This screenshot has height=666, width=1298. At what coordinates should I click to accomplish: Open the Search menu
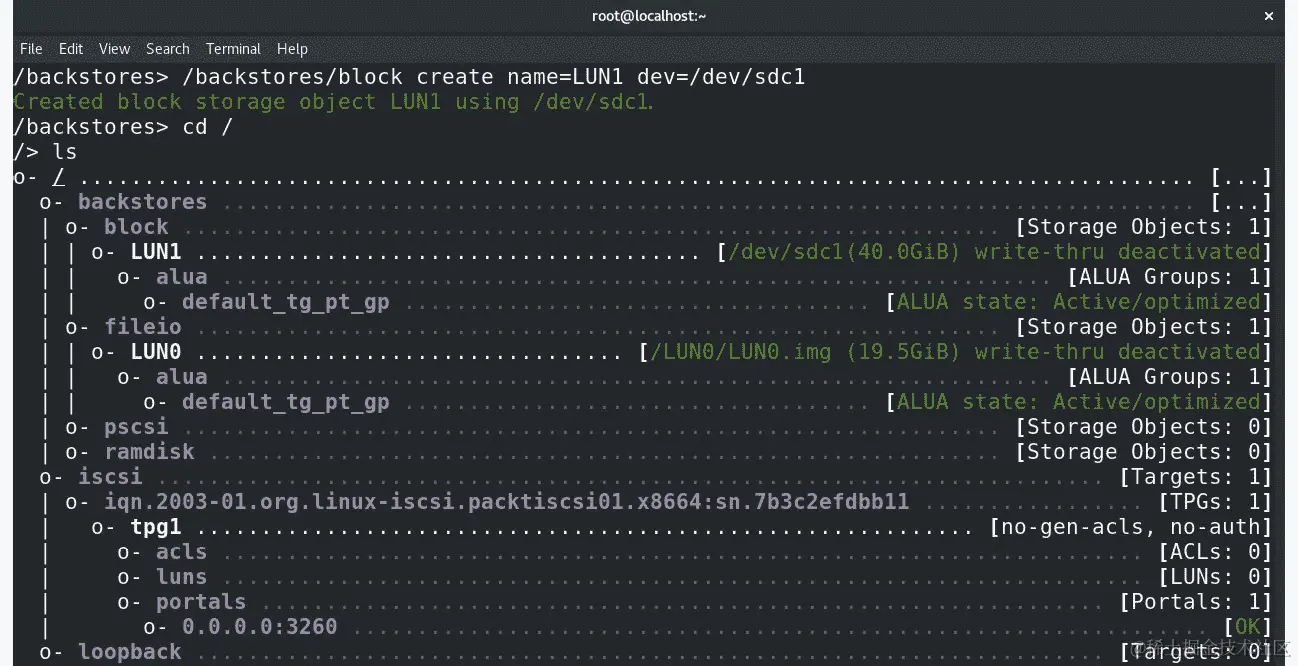[x=167, y=48]
